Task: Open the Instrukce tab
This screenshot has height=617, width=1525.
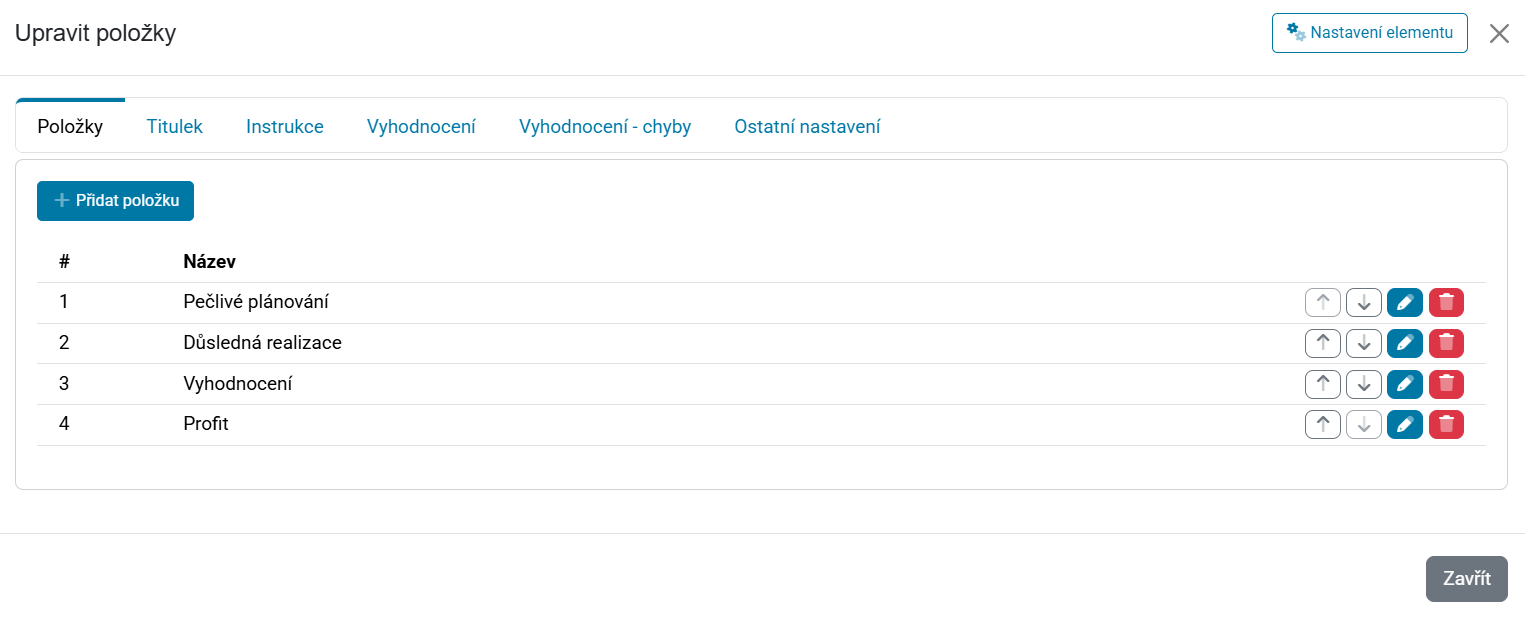Action: [285, 127]
